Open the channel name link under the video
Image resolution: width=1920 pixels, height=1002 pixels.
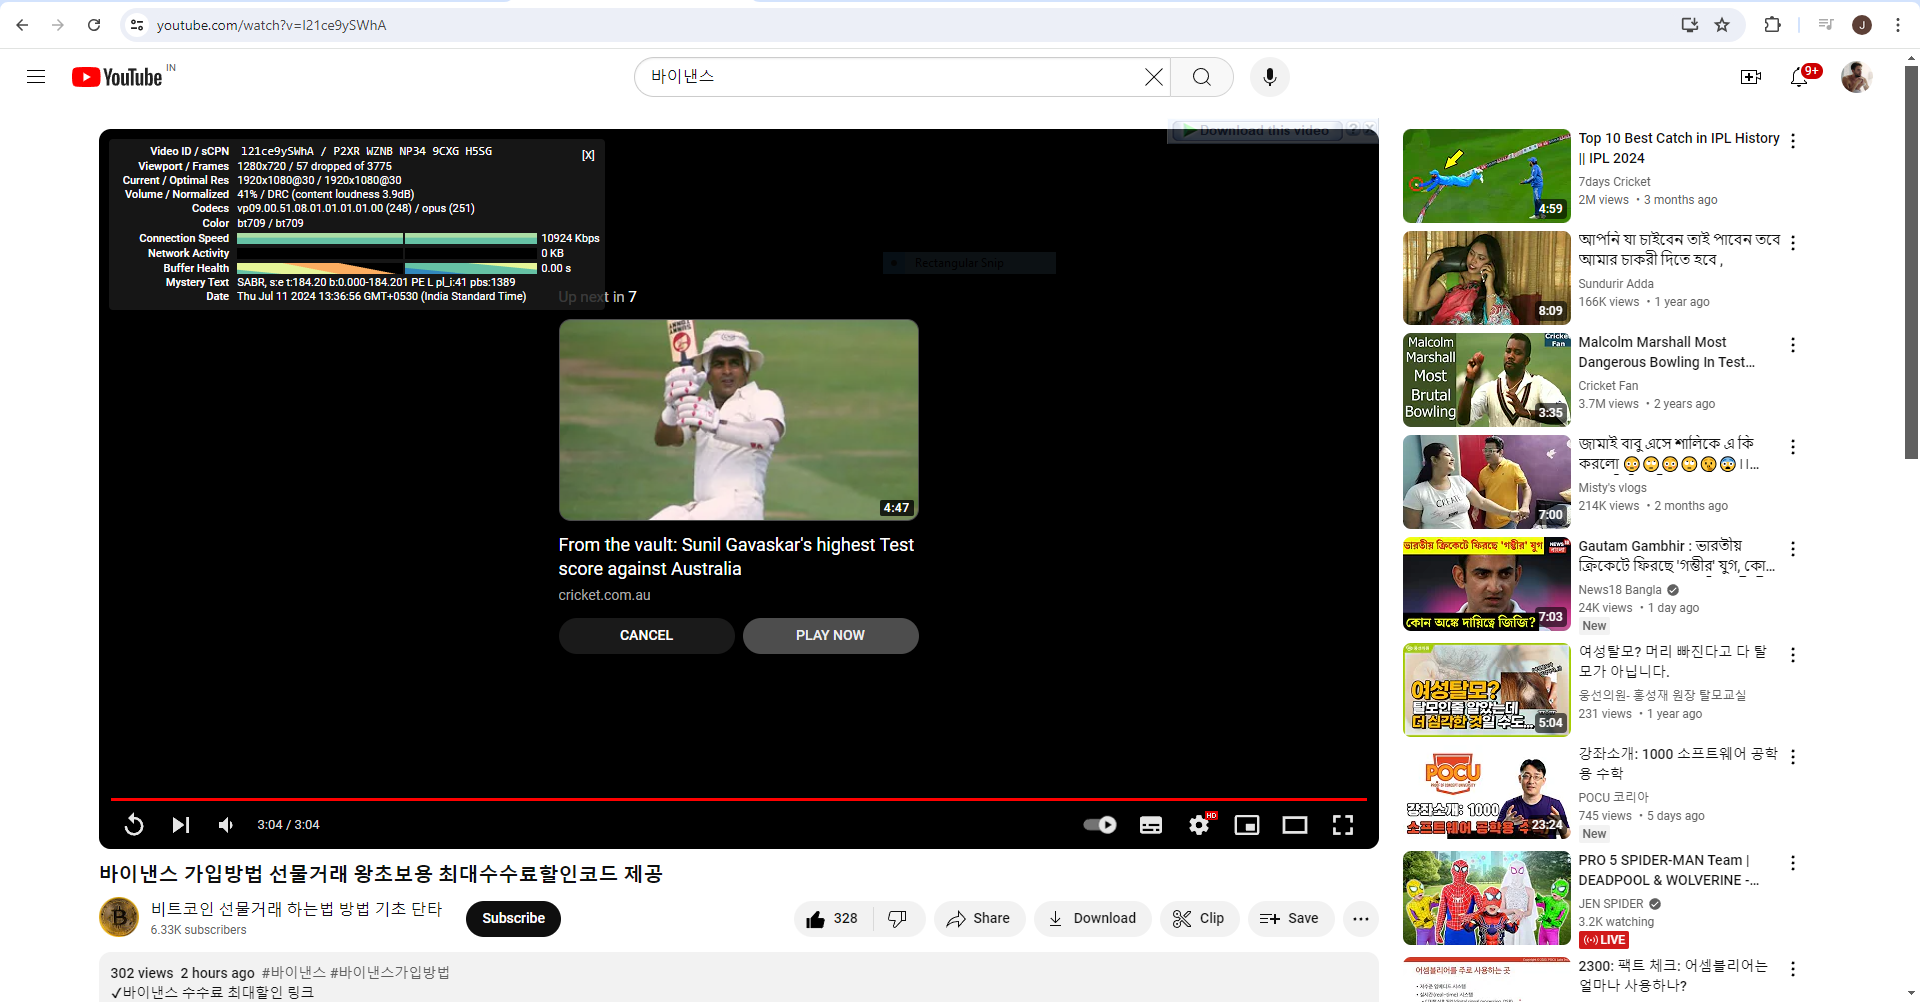(297, 909)
